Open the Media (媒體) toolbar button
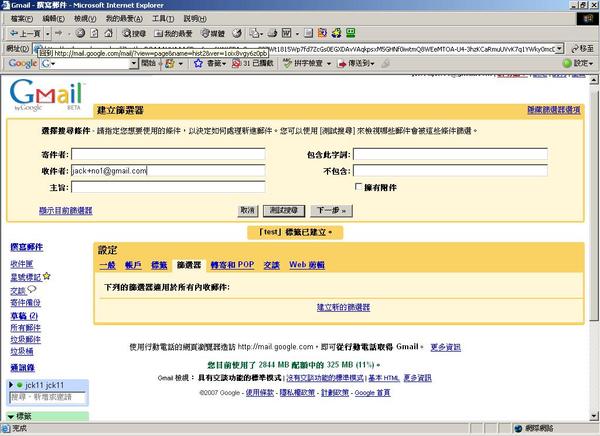This screenshot has width=600, height=436. click(x=213, y=33)
